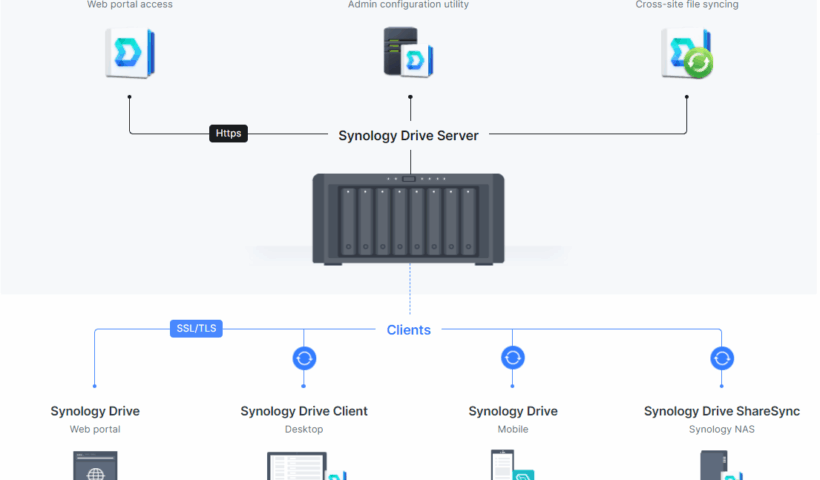This screenshot has height=480, width=820.
Task: Click the sync icon above Synology Drive Client
Action: pyautogui.click(x=304, y=358)
